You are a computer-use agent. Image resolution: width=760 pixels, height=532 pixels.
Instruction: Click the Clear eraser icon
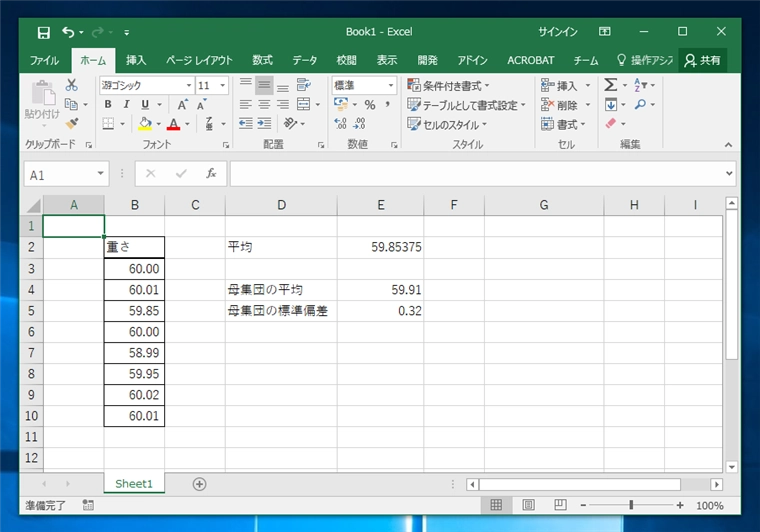pyautogui.click(x=611, y=124)
